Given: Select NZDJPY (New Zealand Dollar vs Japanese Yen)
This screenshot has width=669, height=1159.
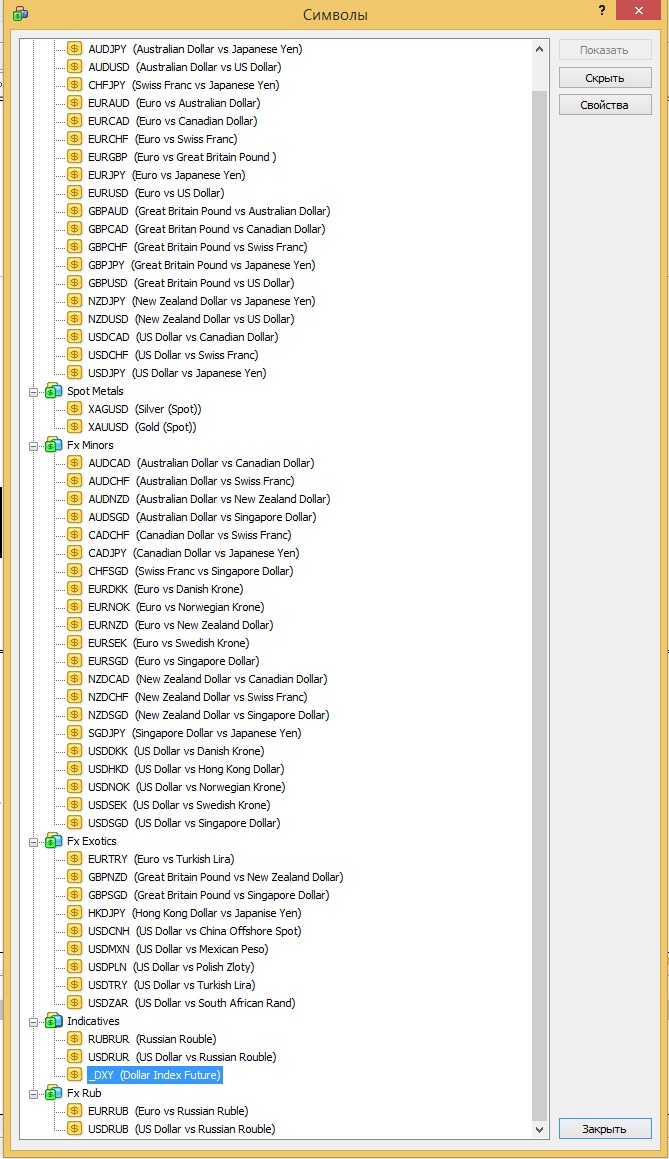Looking at the screenshot, I should (x=201, y=301).
